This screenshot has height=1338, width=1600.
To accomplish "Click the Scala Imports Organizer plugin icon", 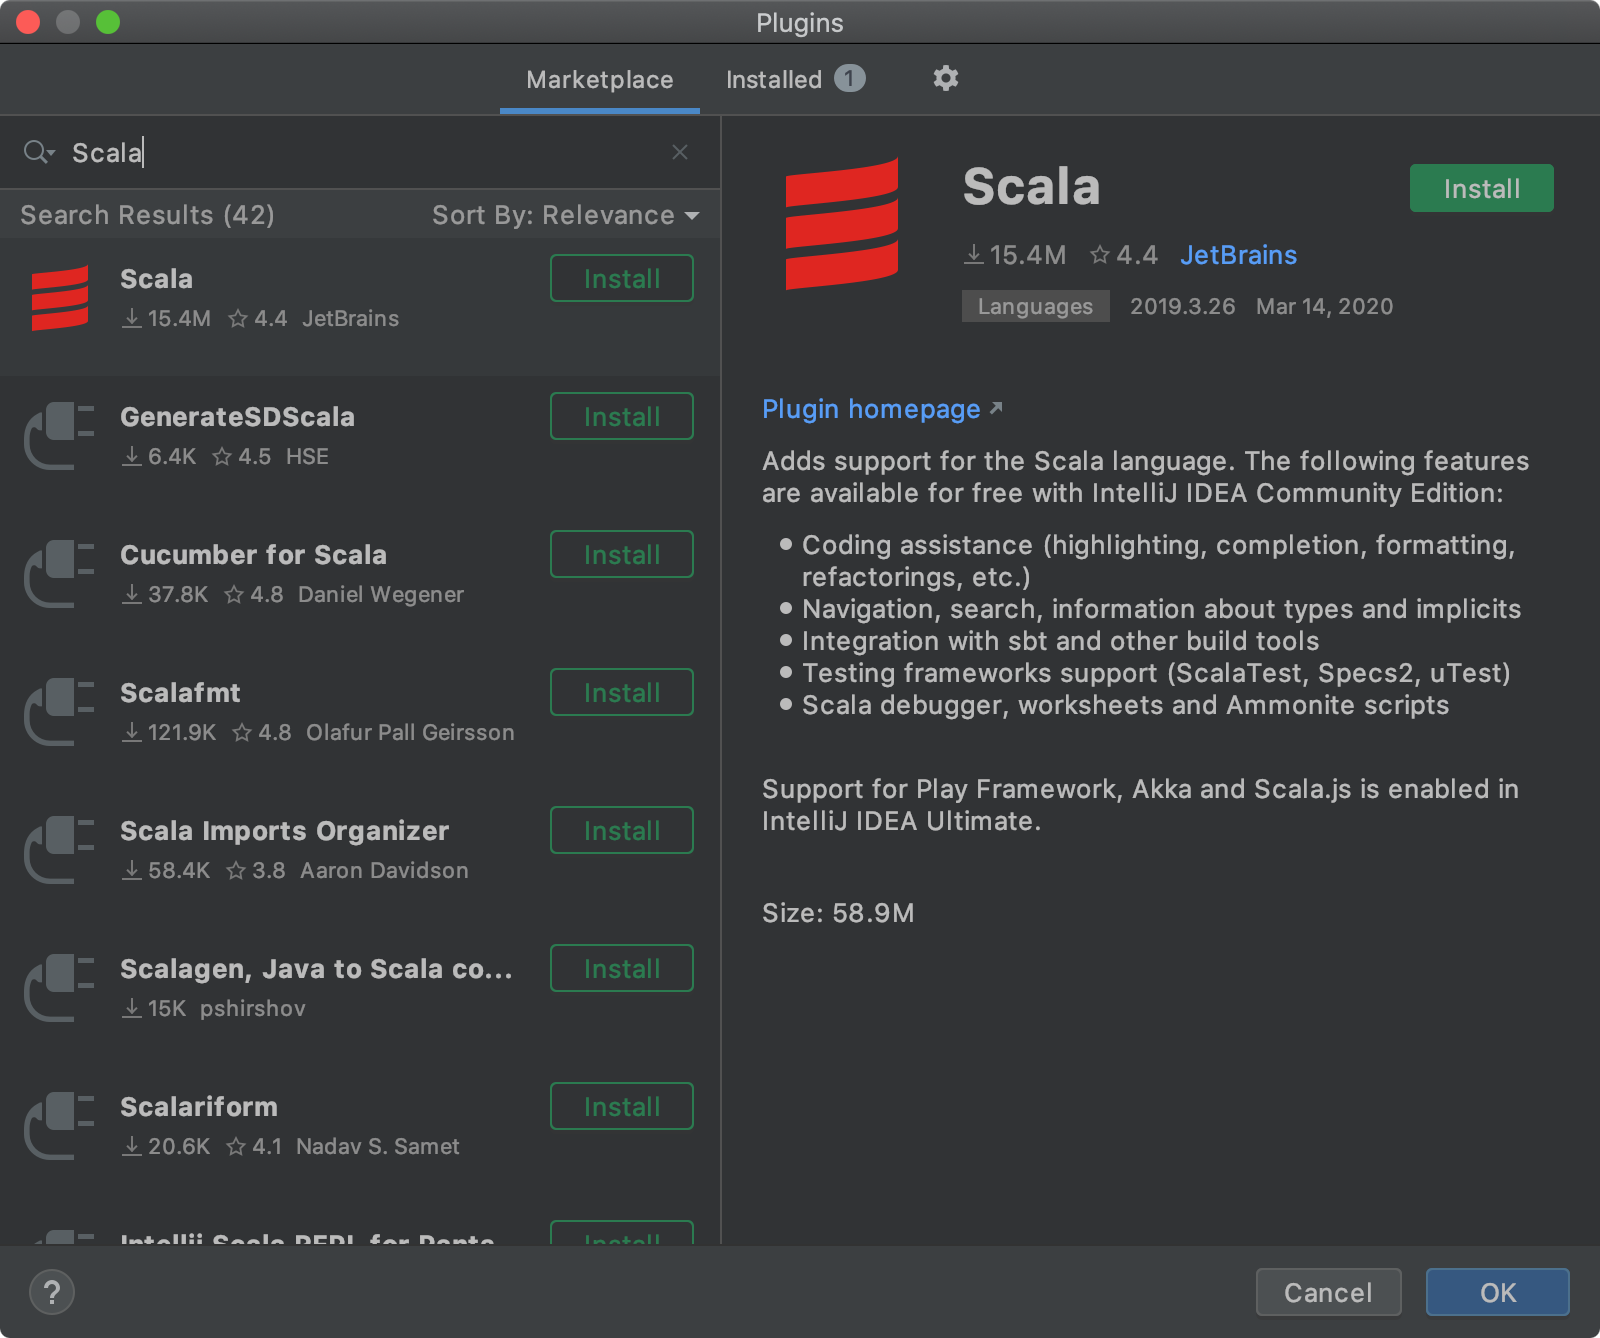I will [60, 850].
